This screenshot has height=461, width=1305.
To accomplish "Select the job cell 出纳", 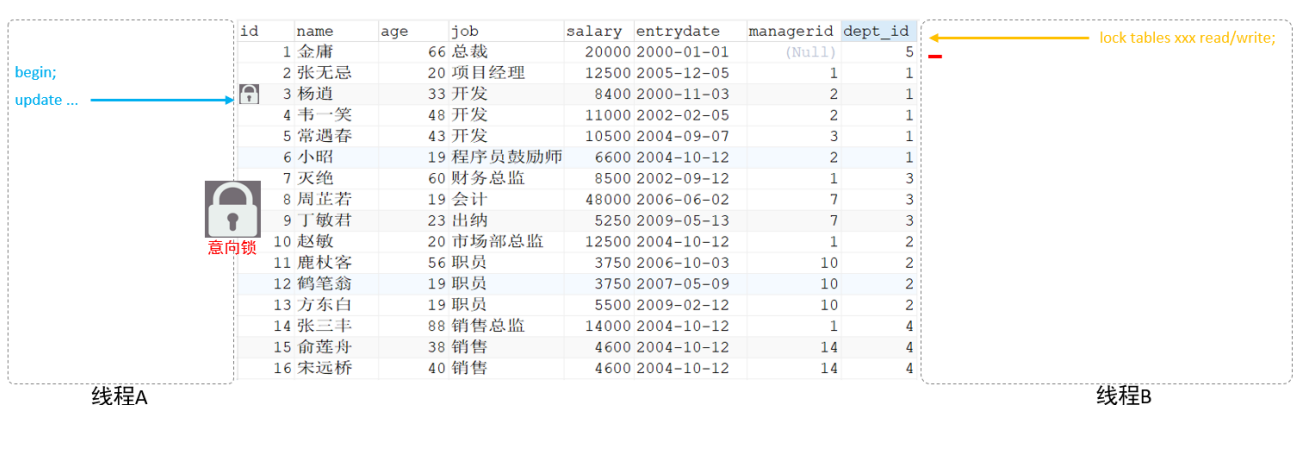I will [x=469, y=220].
